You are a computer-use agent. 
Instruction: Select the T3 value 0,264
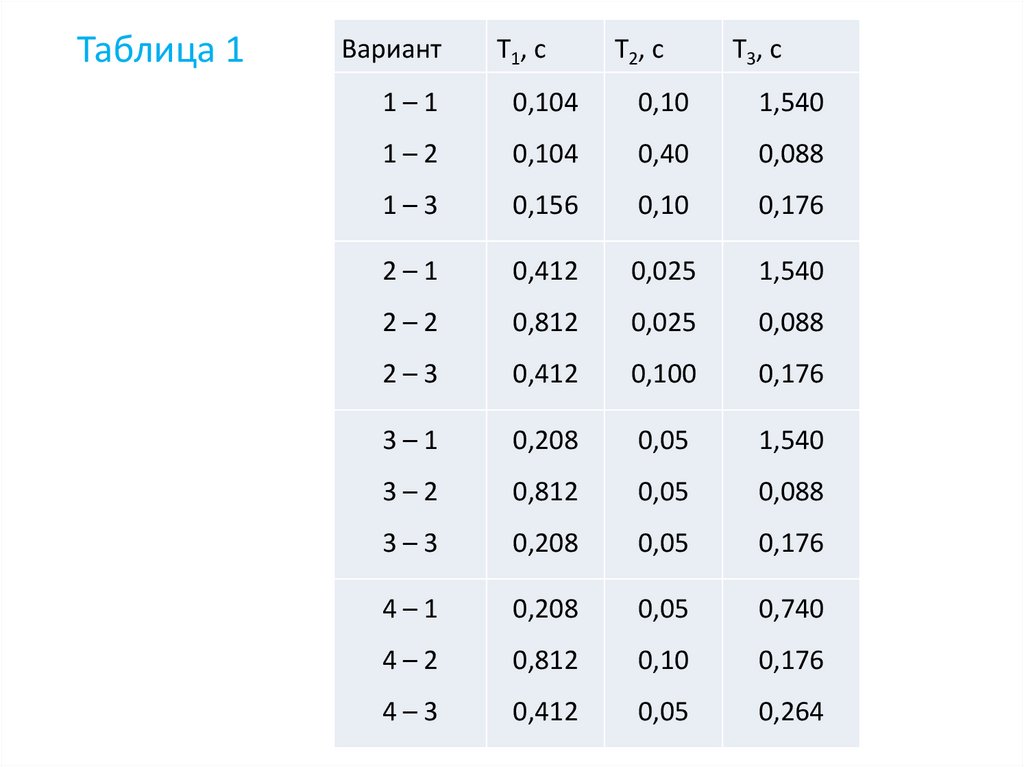coord(791,712)
